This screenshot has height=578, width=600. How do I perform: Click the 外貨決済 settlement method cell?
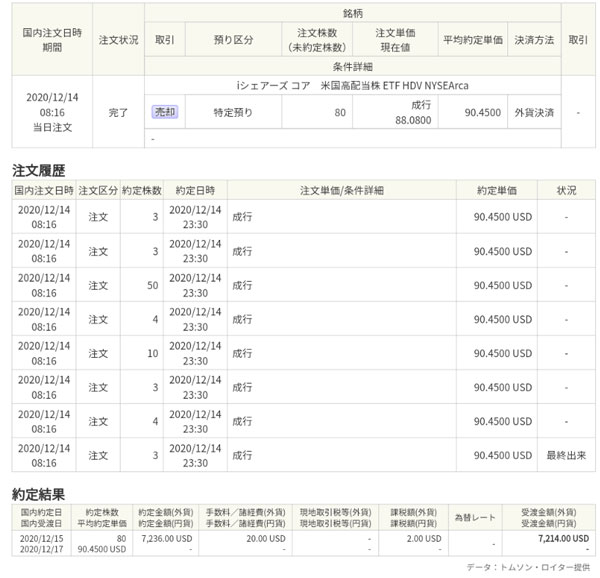coord(532,112)
